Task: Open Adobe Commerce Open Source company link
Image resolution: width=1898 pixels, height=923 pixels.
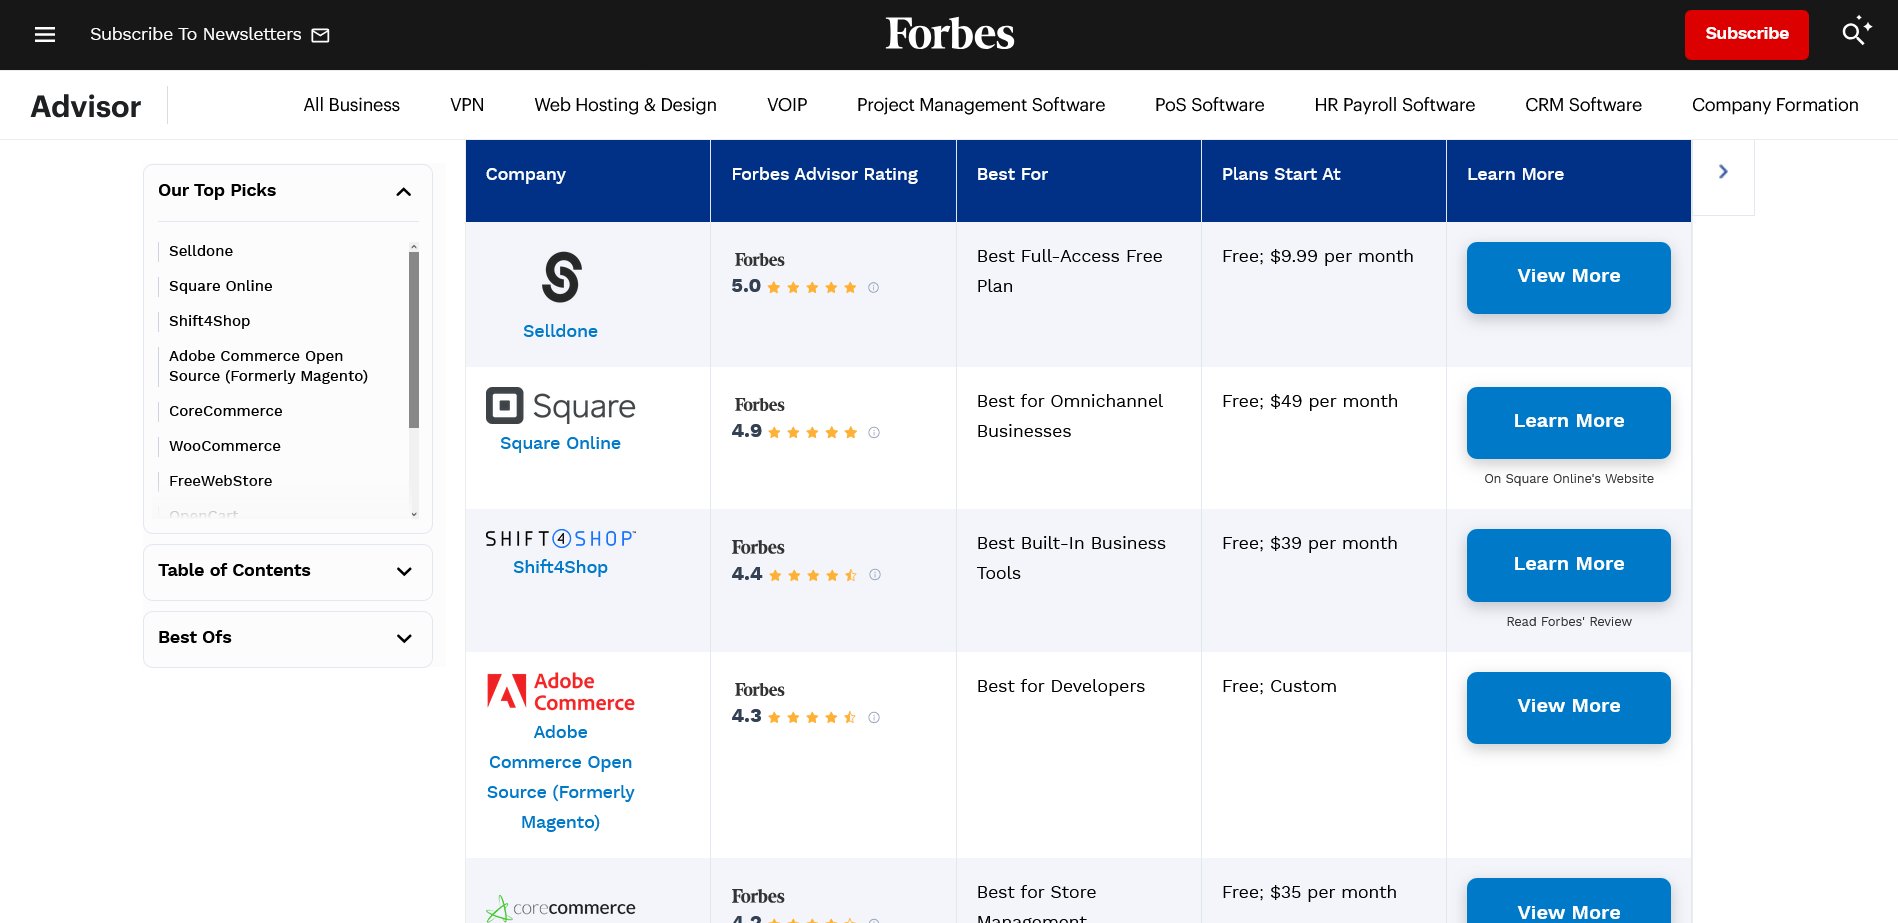Action: pos(560,777)
